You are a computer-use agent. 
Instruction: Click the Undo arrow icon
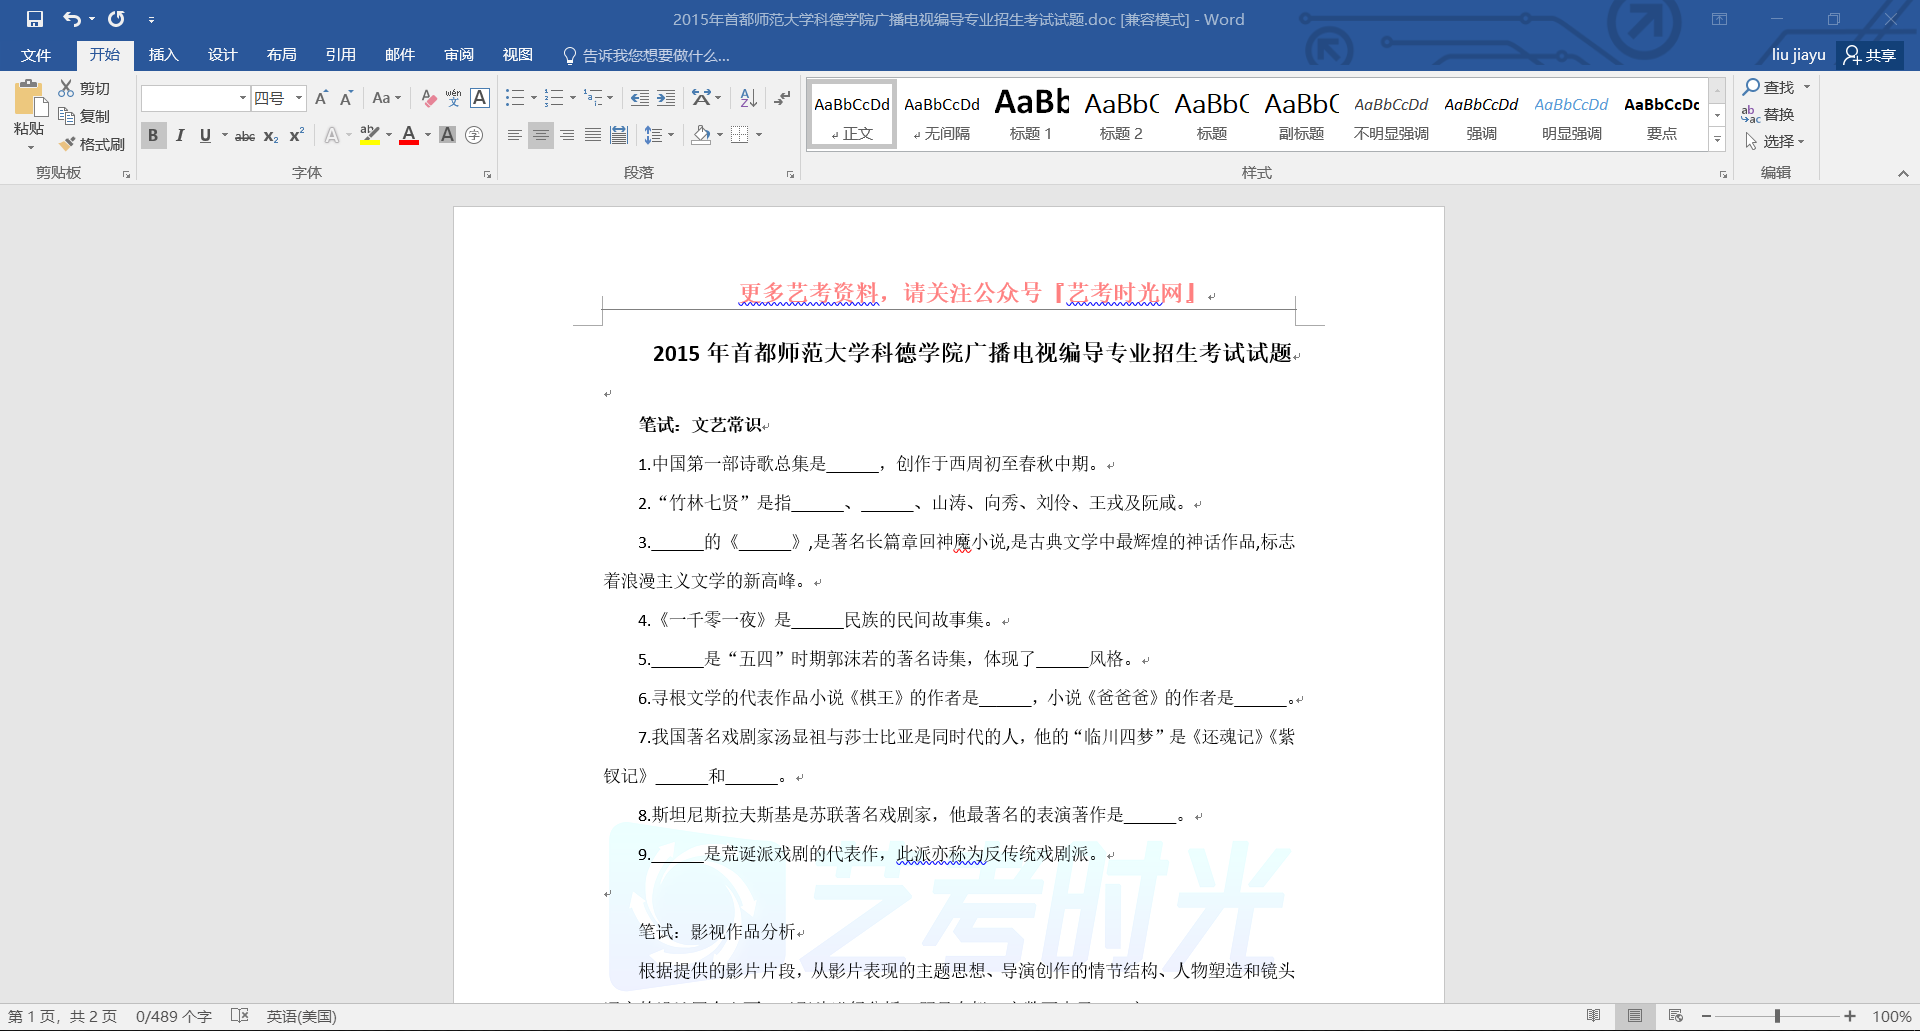tap(71, 19)
